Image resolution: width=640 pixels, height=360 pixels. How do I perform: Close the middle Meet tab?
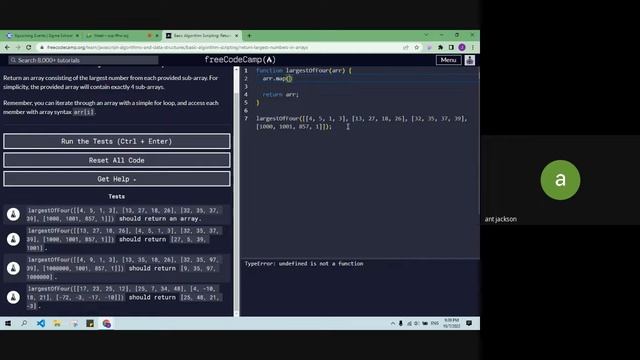click(x=157, y=36)
